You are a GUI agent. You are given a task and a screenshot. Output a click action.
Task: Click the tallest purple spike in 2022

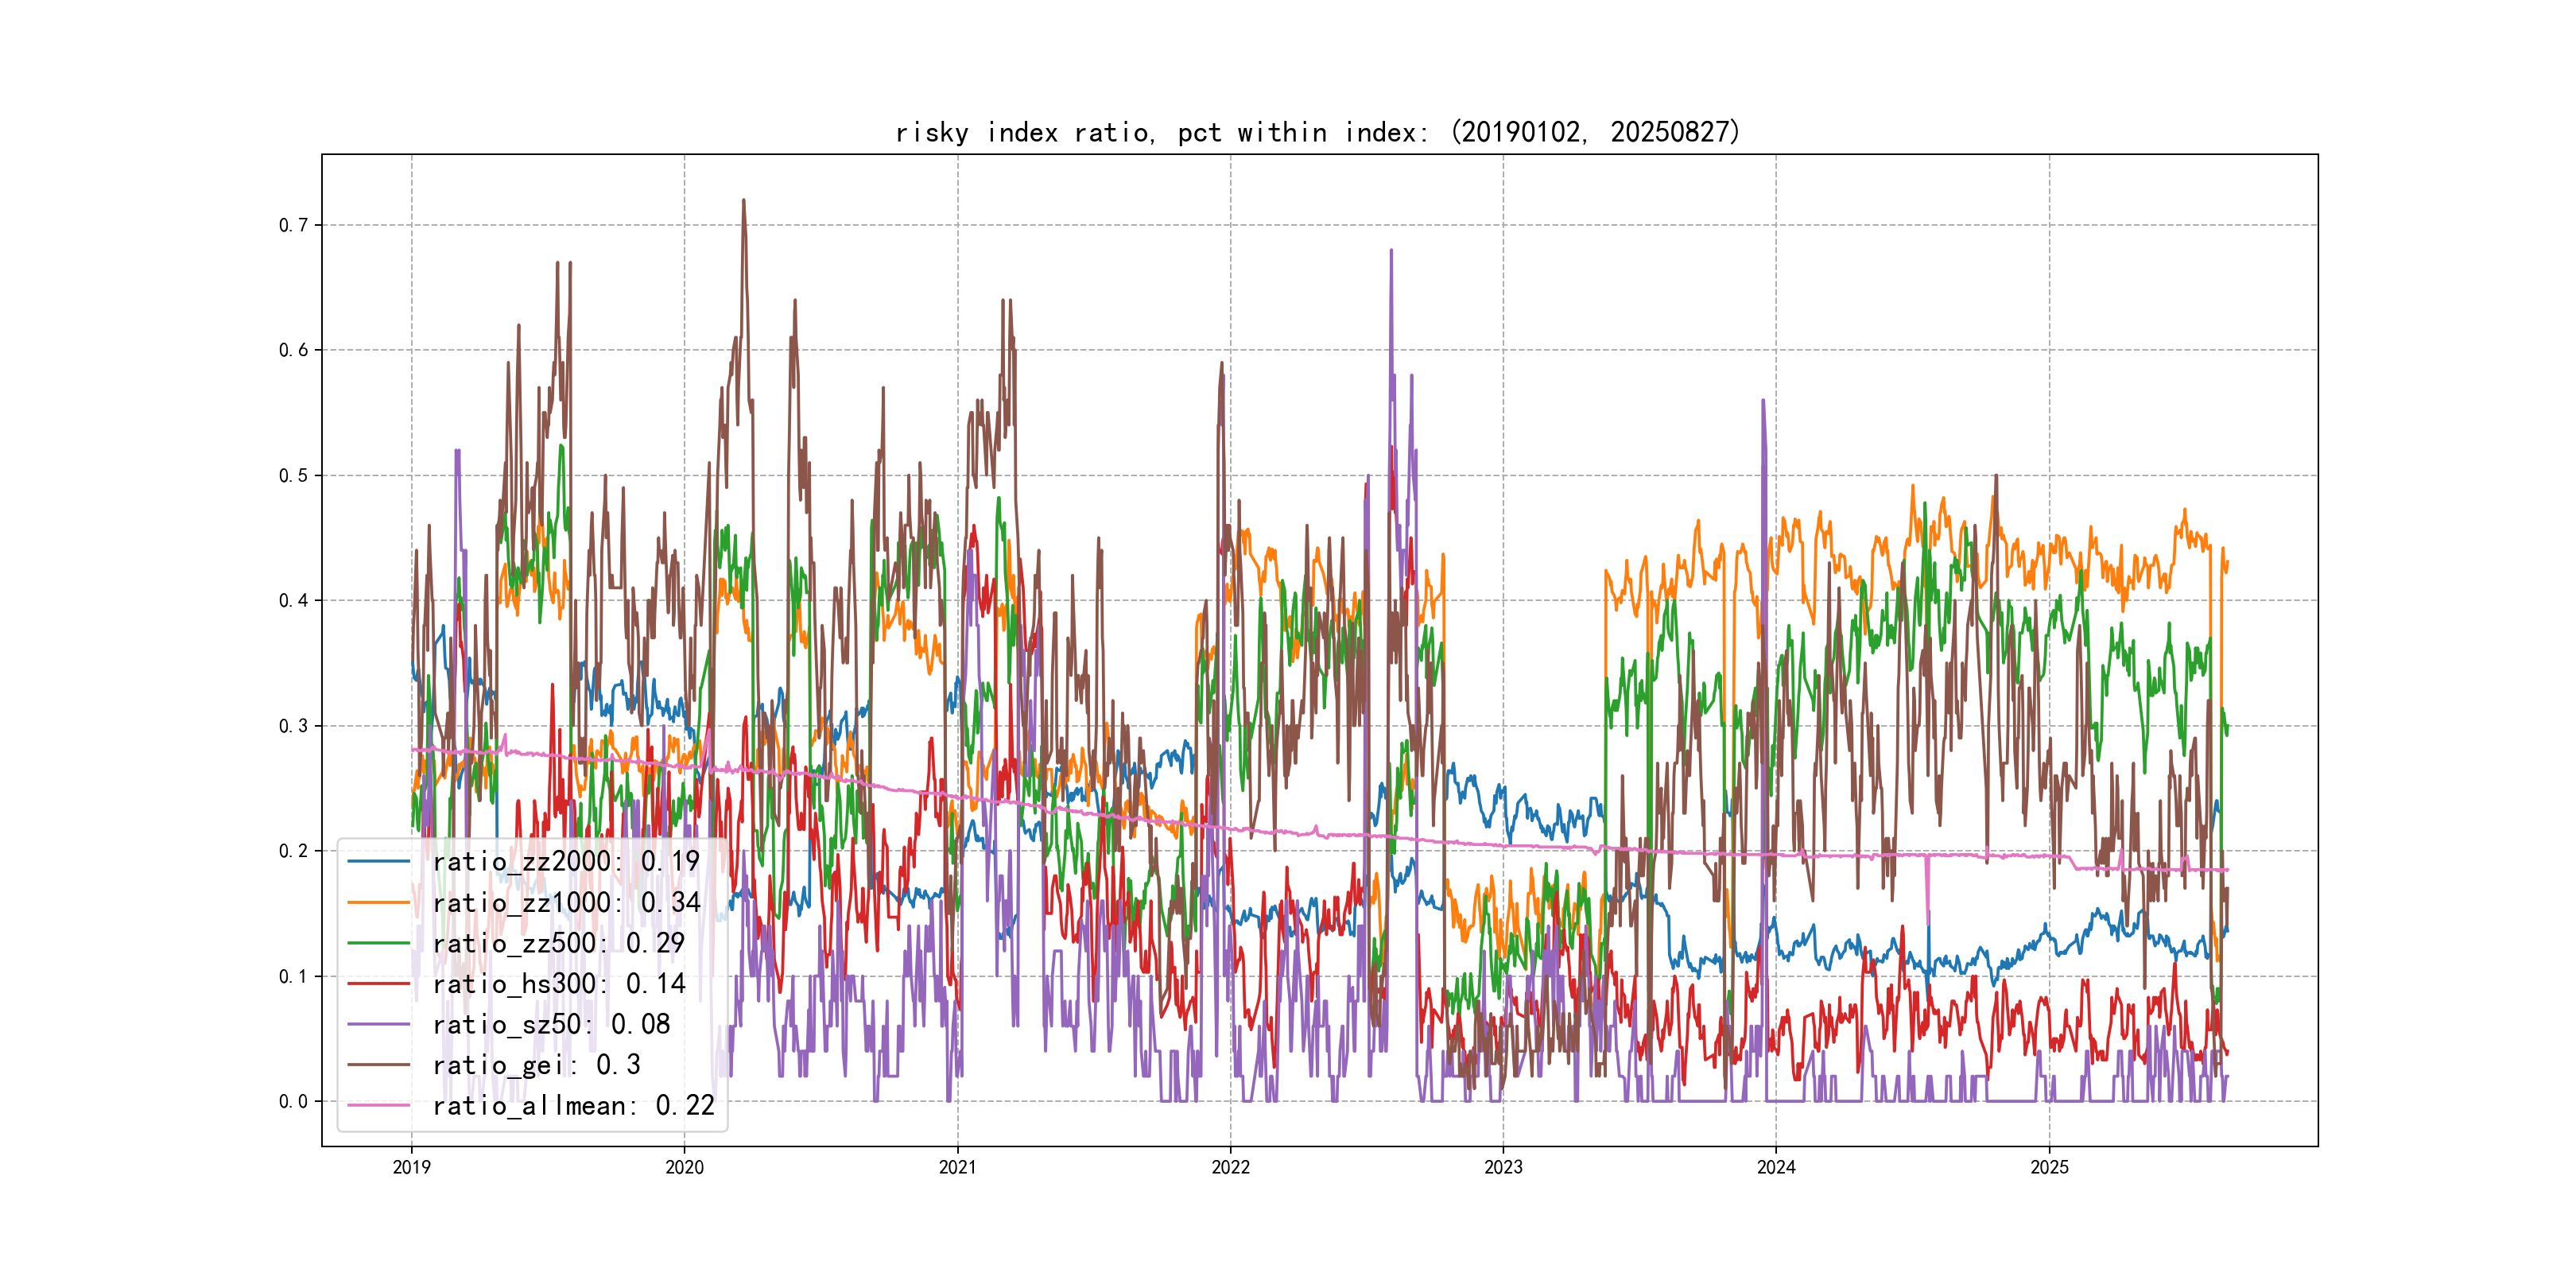[1391, 252]
